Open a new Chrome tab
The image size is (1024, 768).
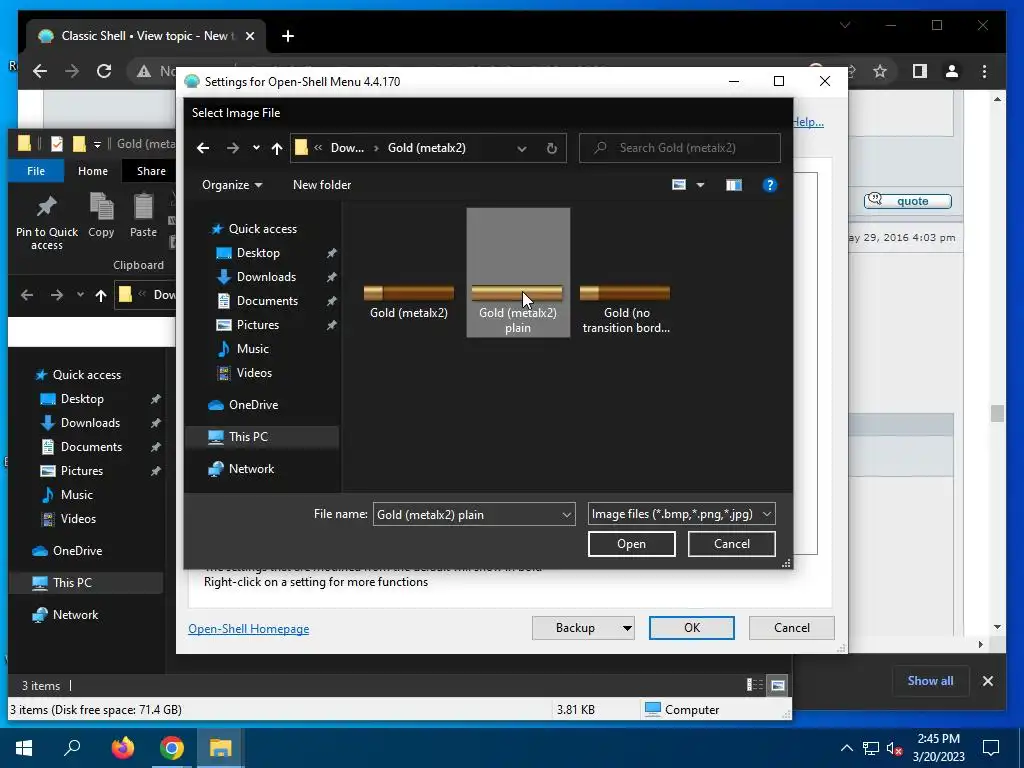click(x=288, y=36)
